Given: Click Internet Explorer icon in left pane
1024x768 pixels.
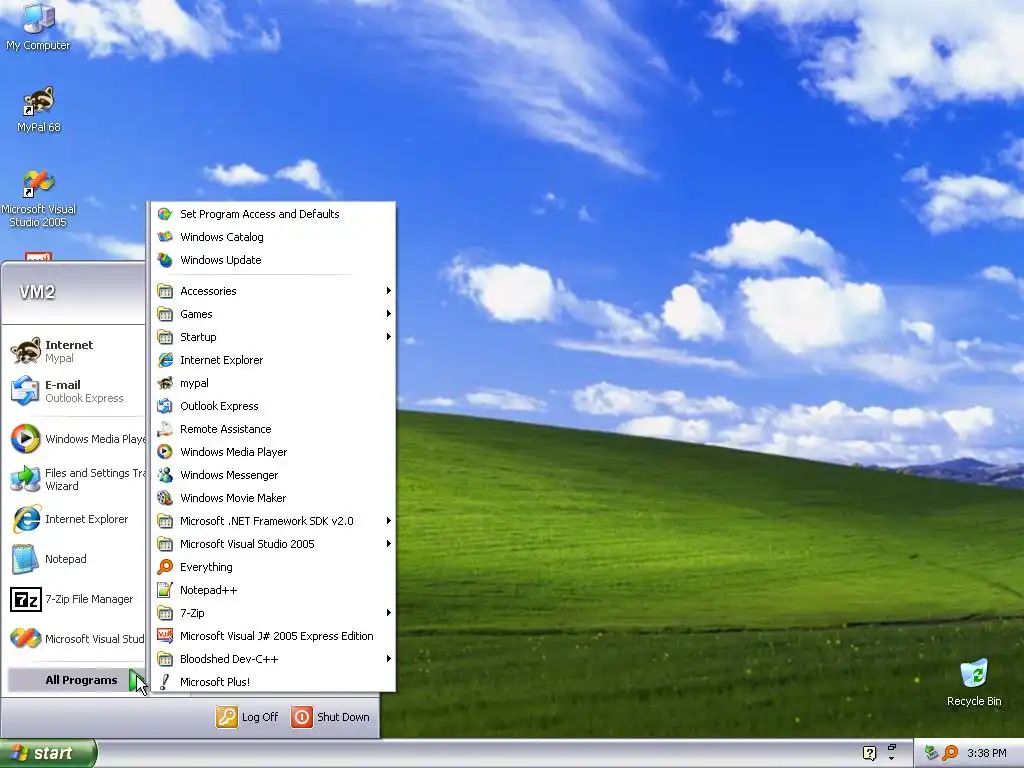Looking at the screenshot, I should tap(26, 519).
